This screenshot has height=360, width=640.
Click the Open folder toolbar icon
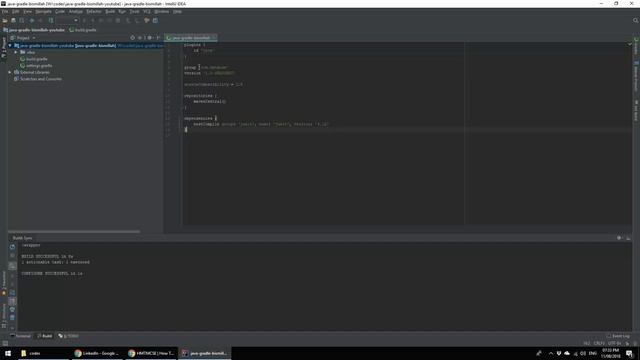pos(5,20)
